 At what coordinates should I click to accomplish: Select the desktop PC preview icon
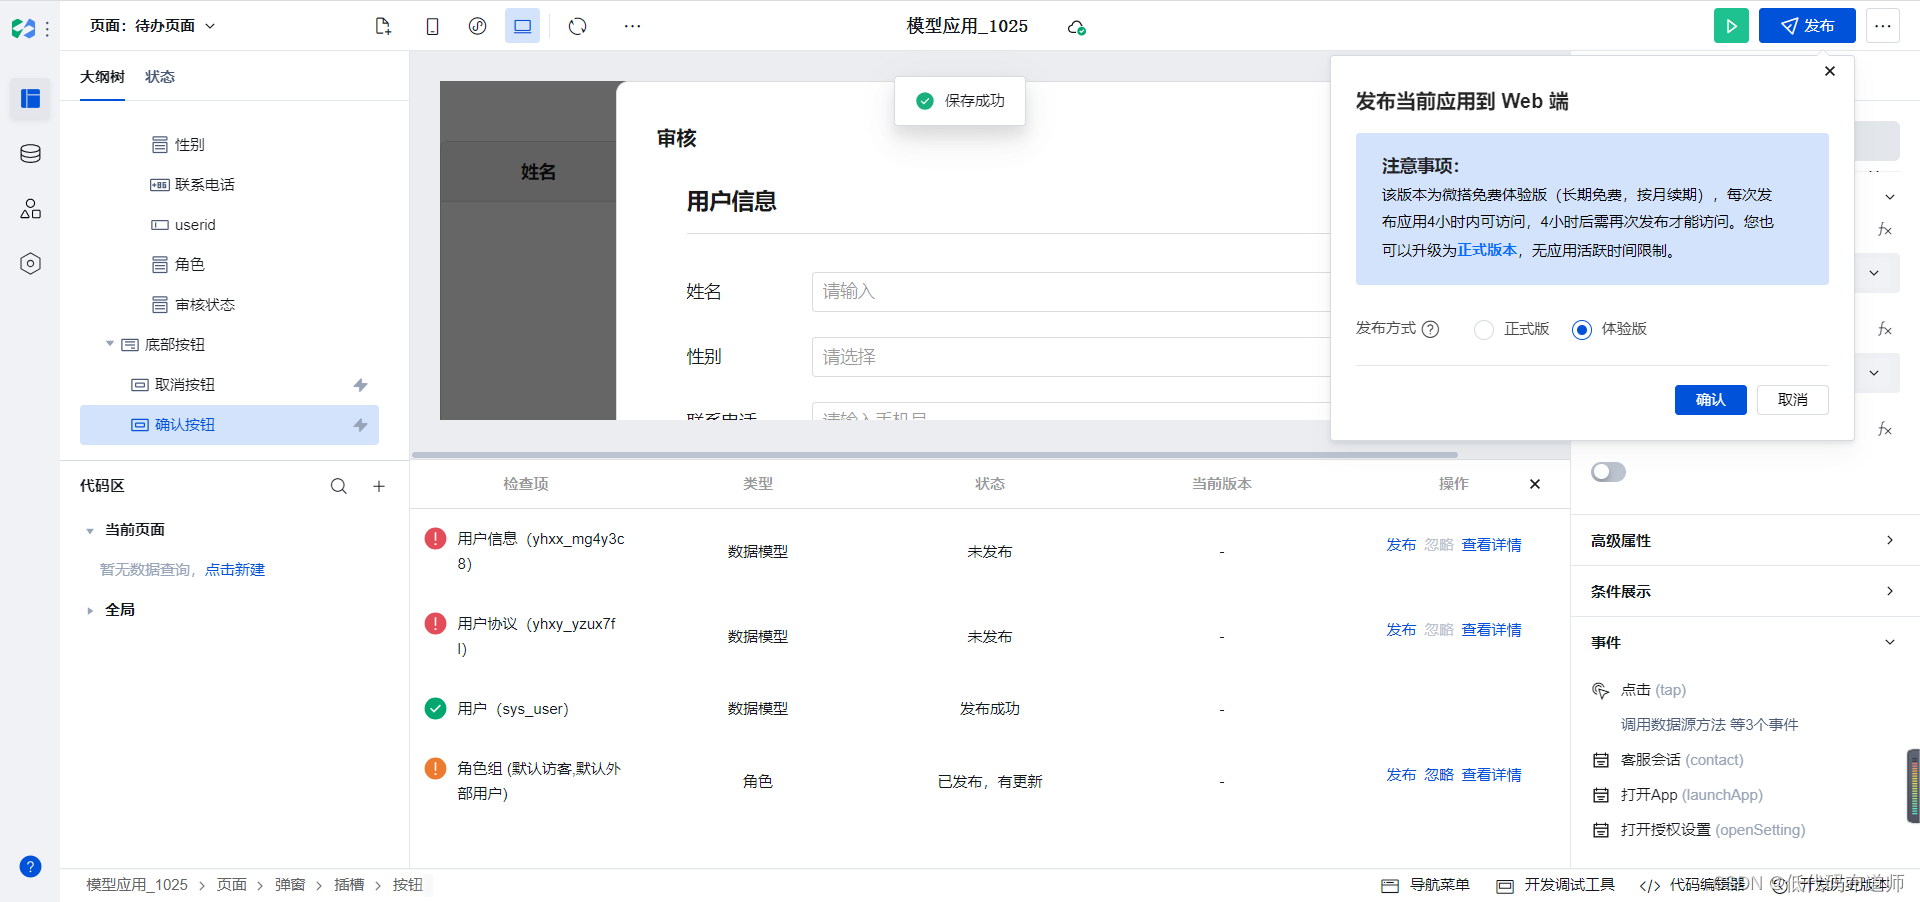tap(522, 26)
